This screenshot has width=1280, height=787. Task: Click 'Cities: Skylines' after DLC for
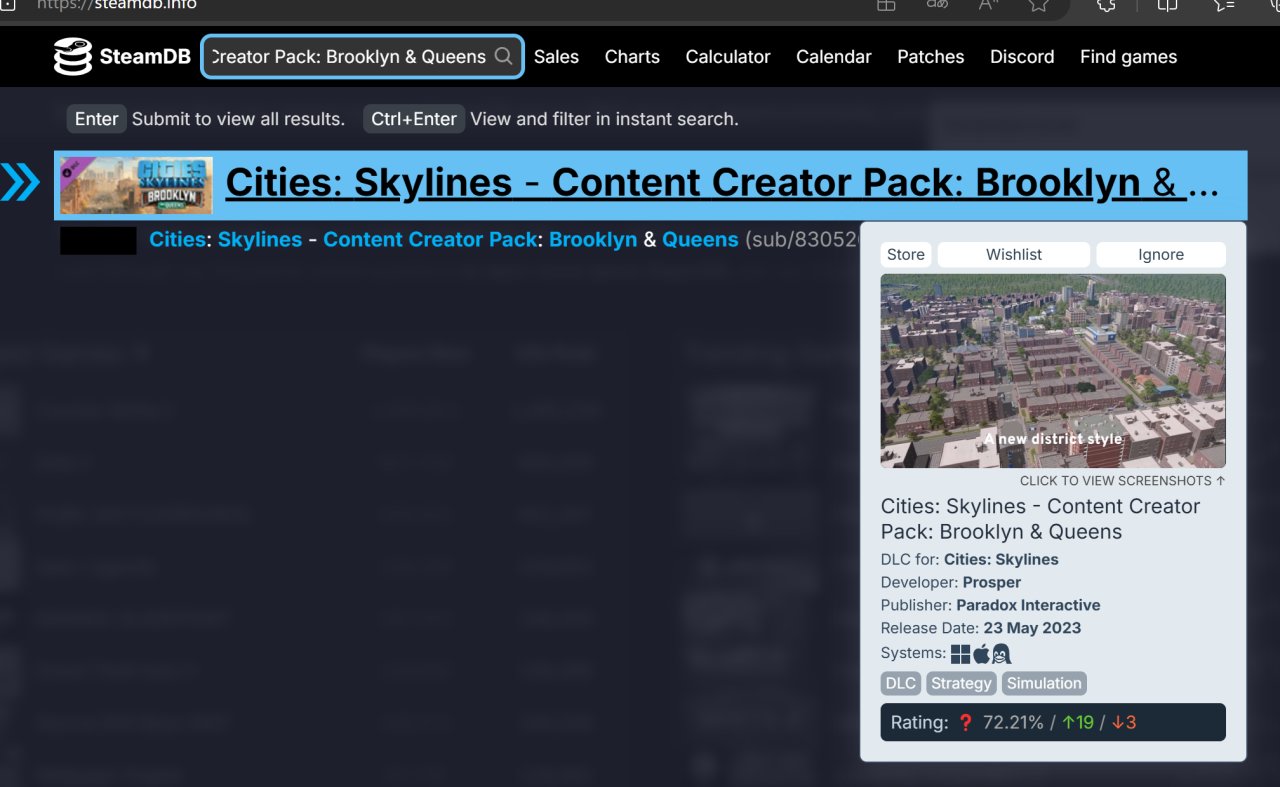tap(1001, 560)
